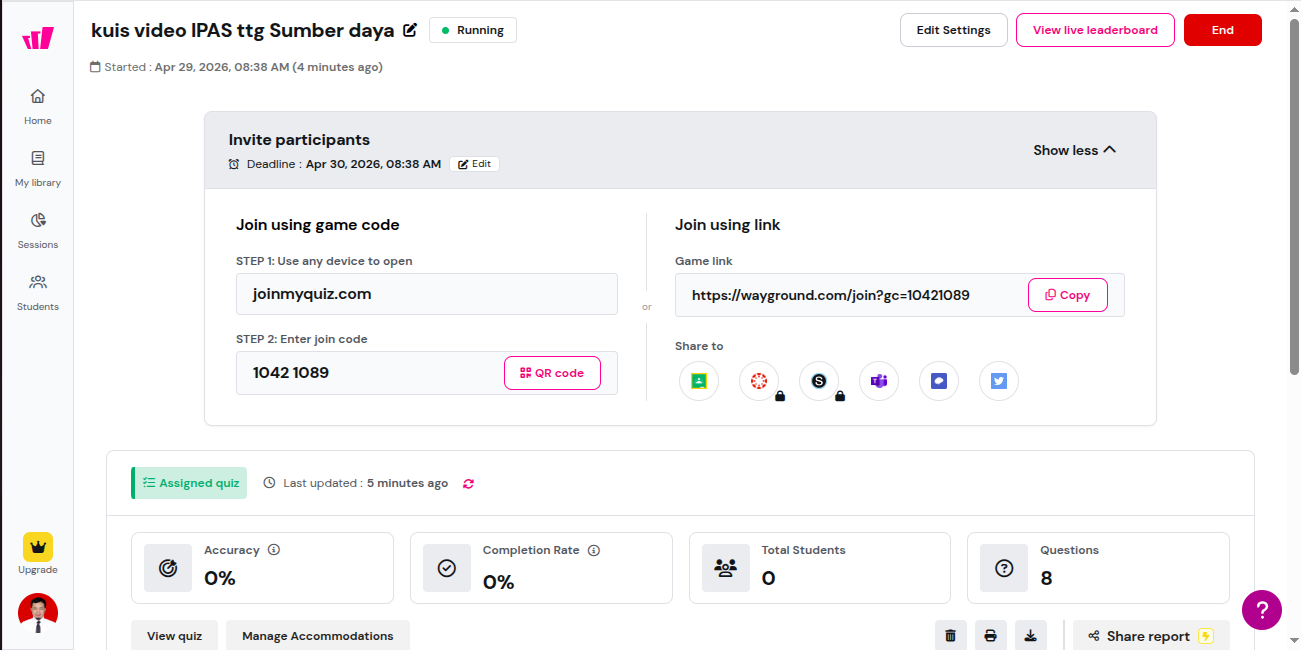This screenshot has height=650, width=1301.
Task: Edit the quiz title with pencil icon
Action: pos(410,30)
